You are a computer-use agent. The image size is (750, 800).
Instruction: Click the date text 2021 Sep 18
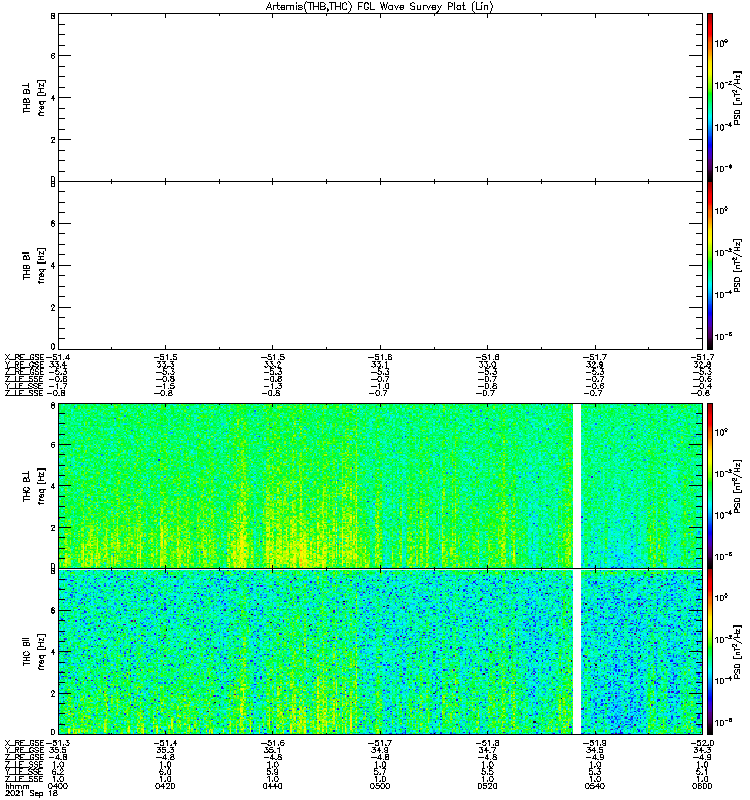click(31, 793)
